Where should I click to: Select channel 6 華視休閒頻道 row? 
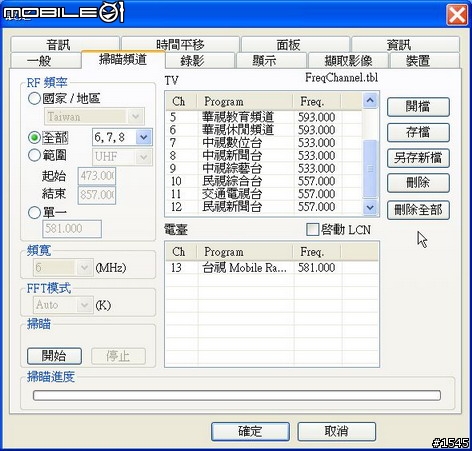pos(264,130)
